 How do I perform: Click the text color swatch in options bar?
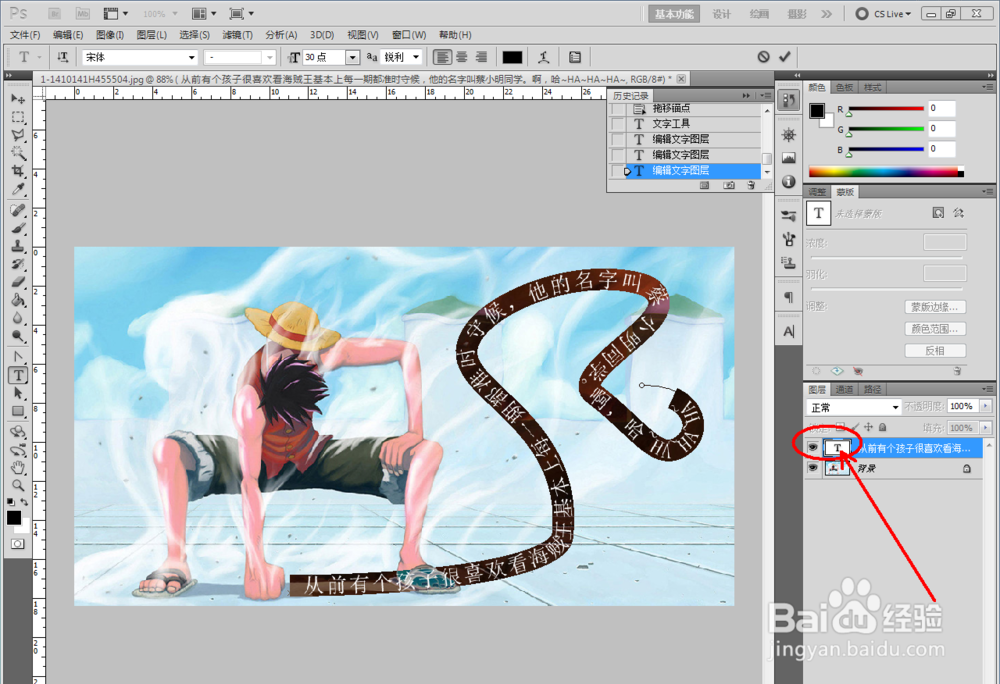(x=512, y=57)
